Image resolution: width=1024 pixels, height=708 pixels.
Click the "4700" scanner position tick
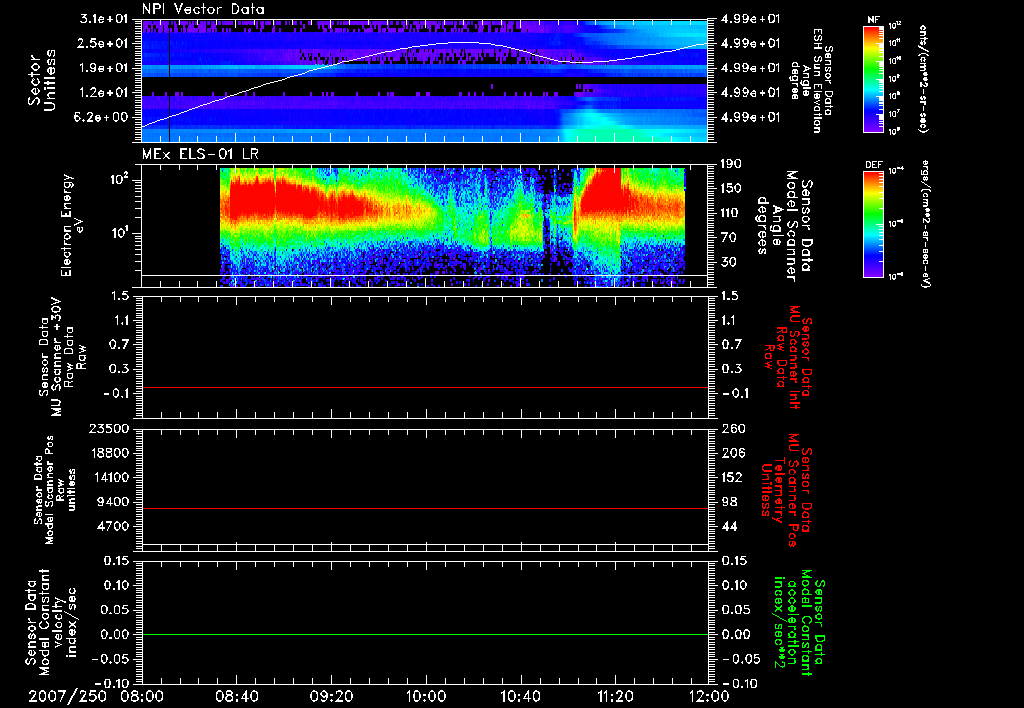click(114, 526)
